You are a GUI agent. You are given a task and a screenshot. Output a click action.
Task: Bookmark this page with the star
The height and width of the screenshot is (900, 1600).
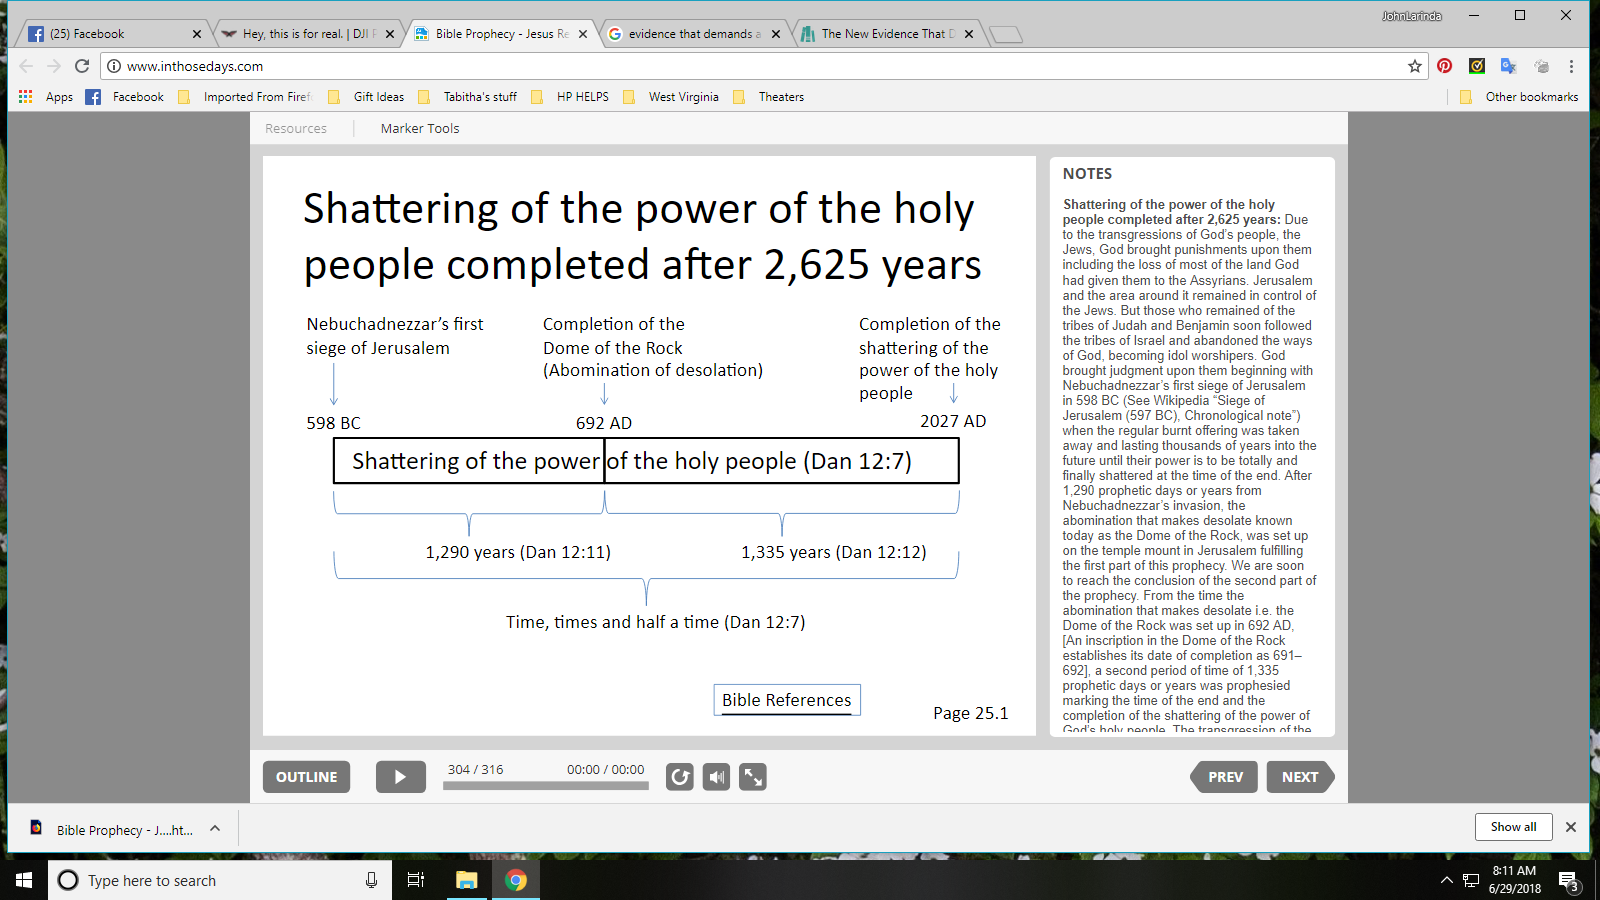(1414, 66)
